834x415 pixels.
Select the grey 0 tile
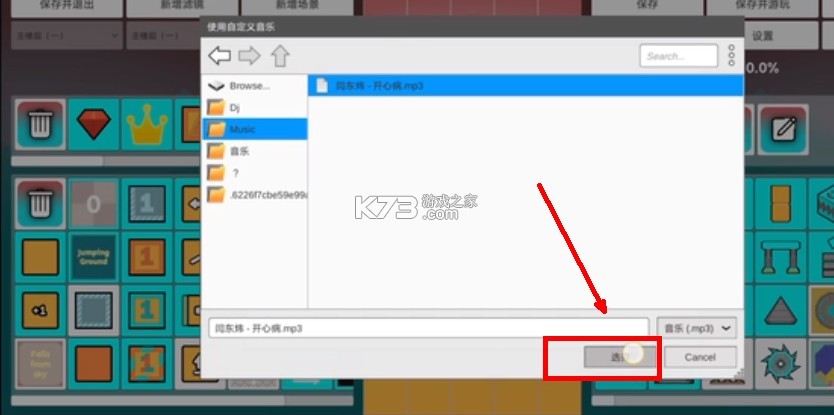pos(94,204)
